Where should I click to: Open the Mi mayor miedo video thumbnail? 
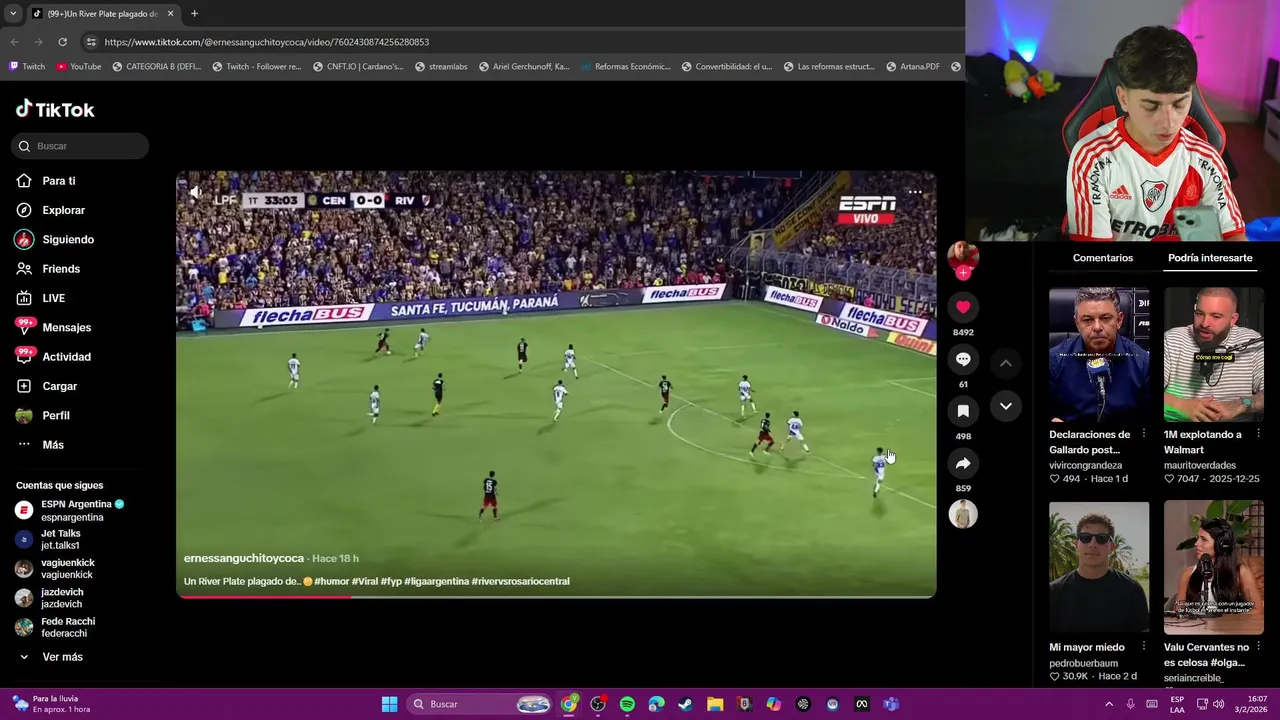pos(1099,568)
